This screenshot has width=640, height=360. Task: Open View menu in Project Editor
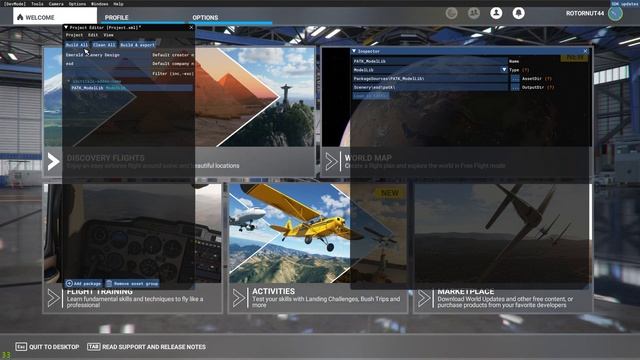tap(108, 35)
